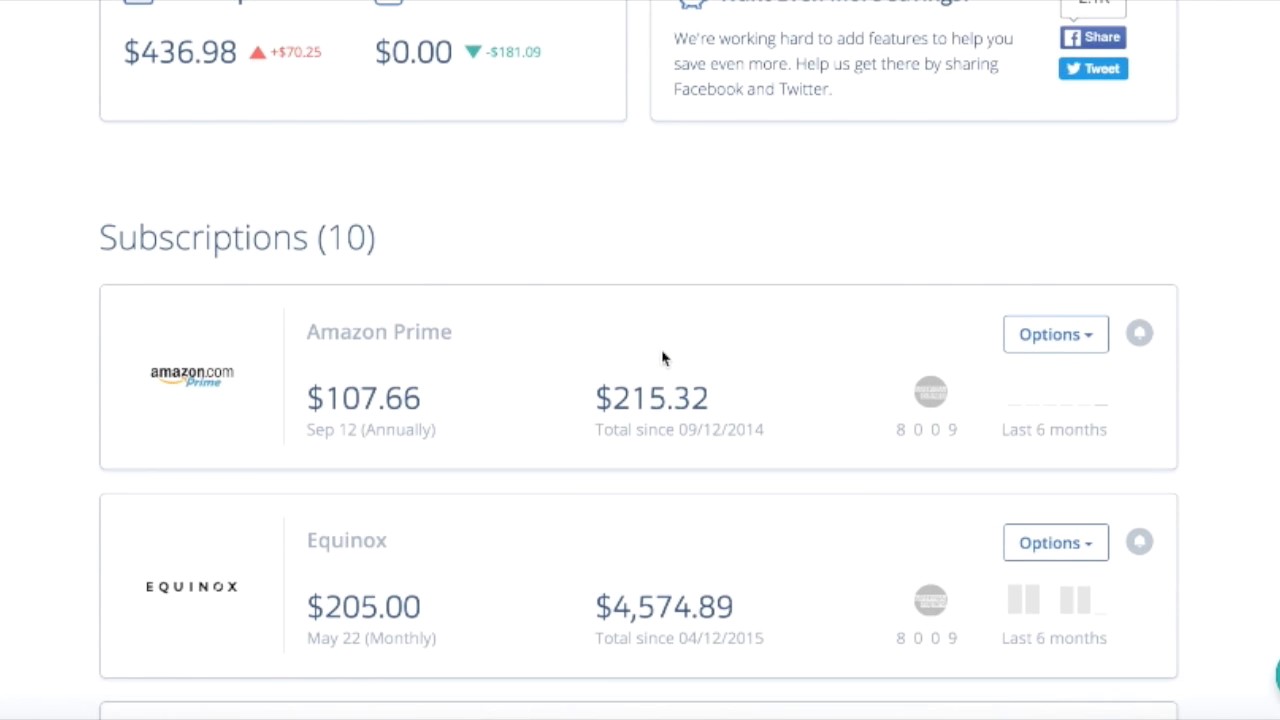Open Options dropdown for Amazon Prime
The width and height of the screenshot is (1280, 720).
[x=1056, y=334]
